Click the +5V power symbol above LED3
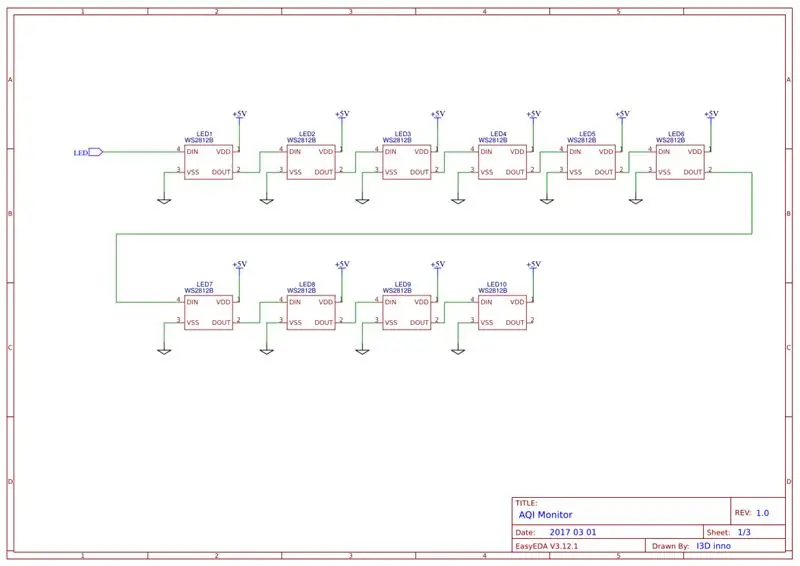Viewport: 800px width, 566px height. [x=438, y=115]
